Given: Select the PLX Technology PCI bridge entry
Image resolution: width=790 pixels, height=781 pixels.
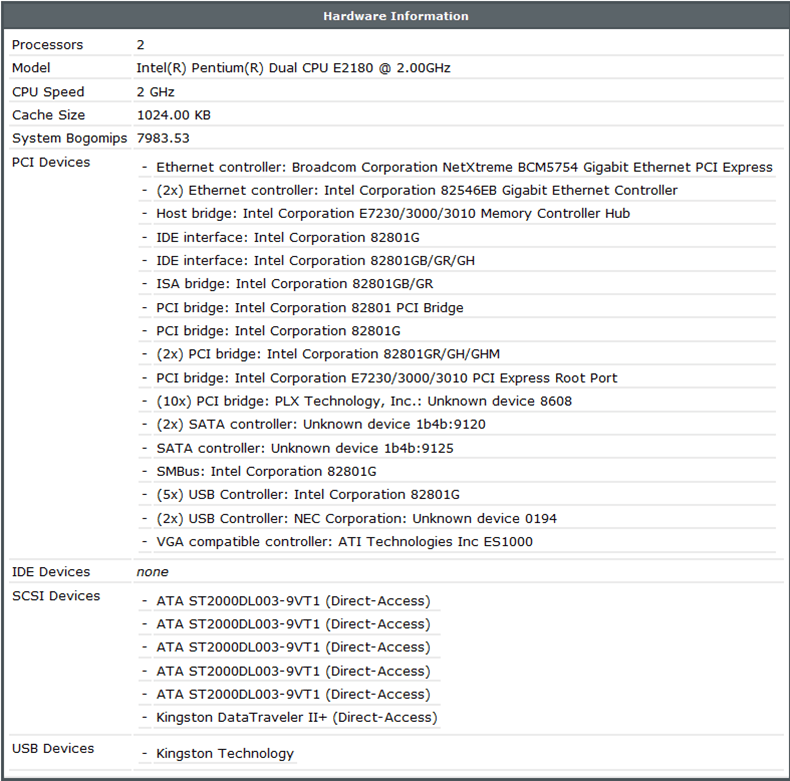Looking at the screenshot, I should click(364, 401).
